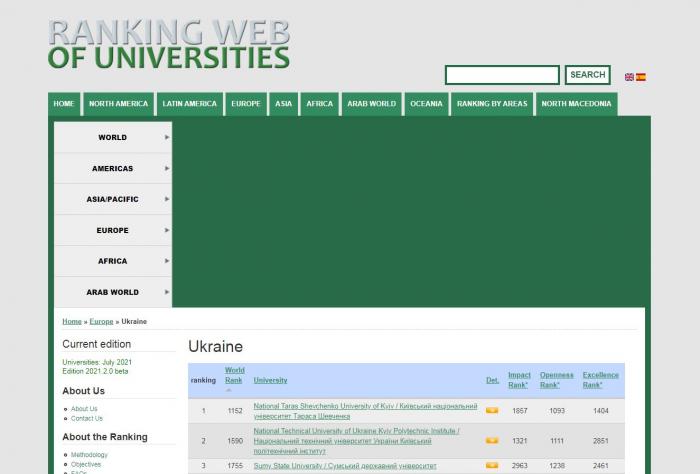Open the NORTH MACEDONIA tab
The image size is (700, 474).
(x=576, y=104)
